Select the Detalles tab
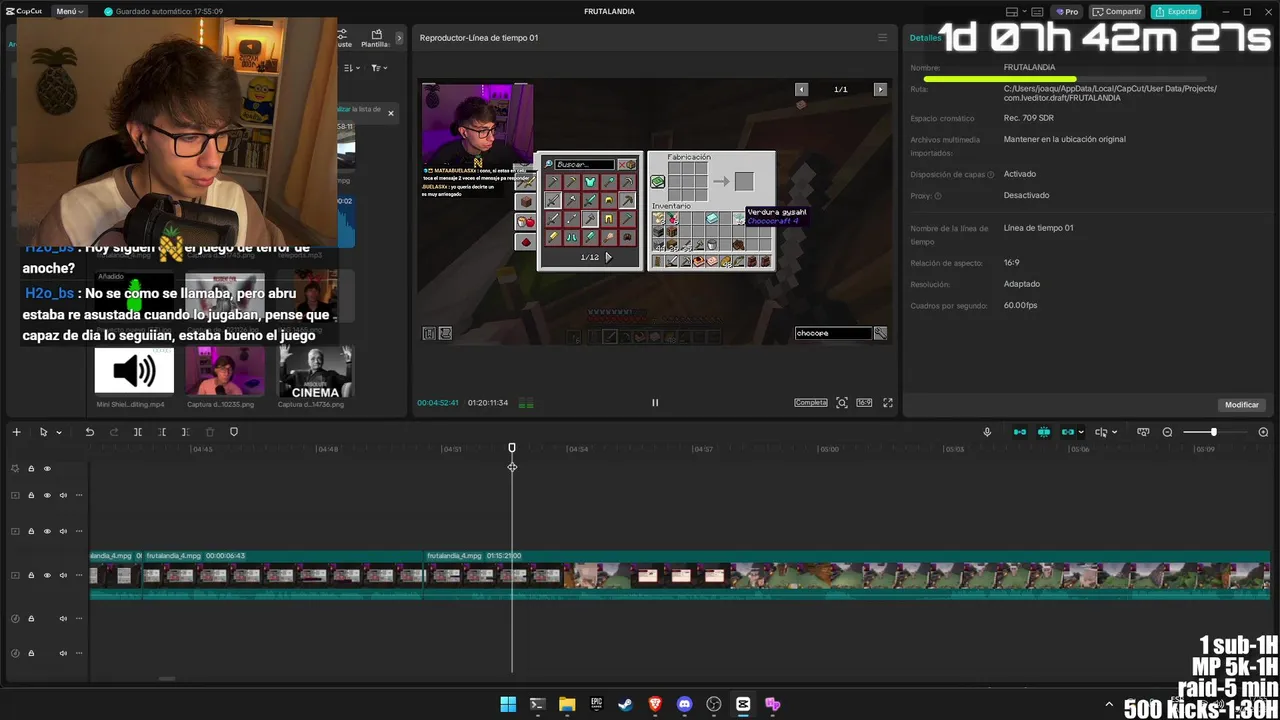Screen dimensions: 1280x720 [925, 38]
